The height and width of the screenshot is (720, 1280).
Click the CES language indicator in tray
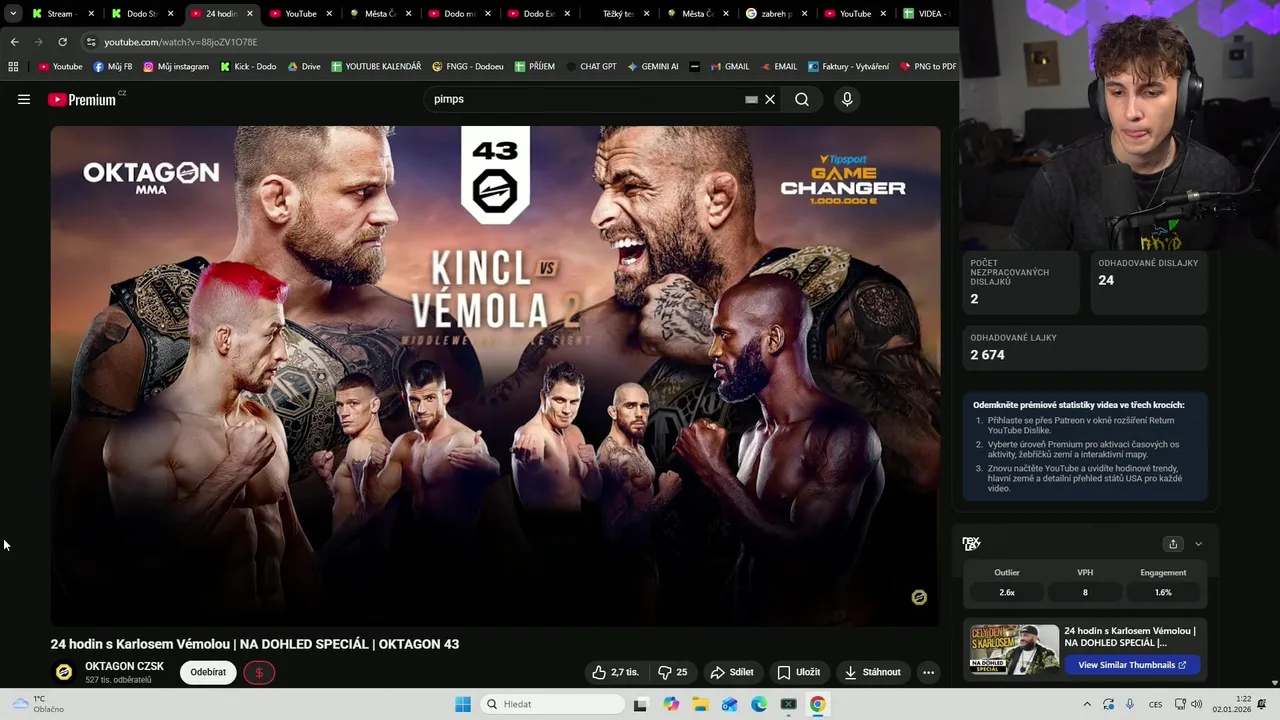click(1155, 704)
